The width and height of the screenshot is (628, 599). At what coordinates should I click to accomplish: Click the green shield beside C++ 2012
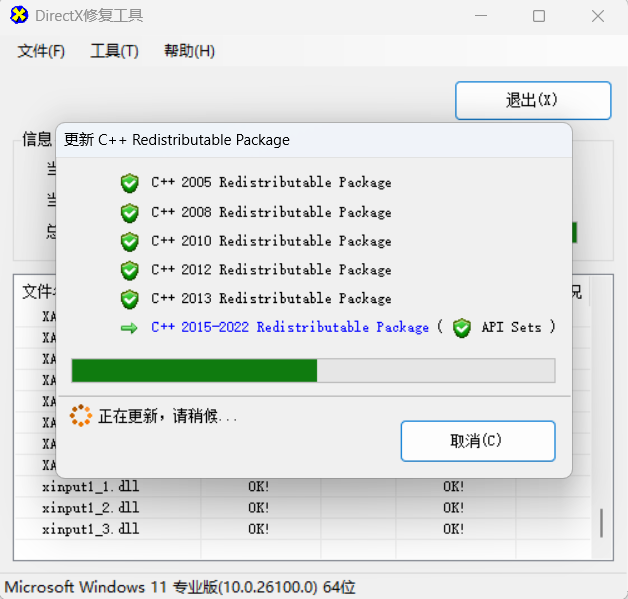(x=129, y=270)
